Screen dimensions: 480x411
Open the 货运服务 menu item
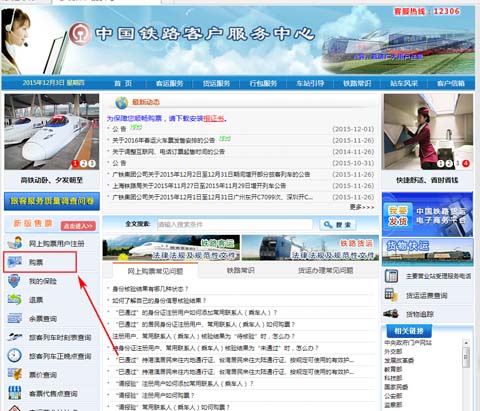(x=217, y=83)
